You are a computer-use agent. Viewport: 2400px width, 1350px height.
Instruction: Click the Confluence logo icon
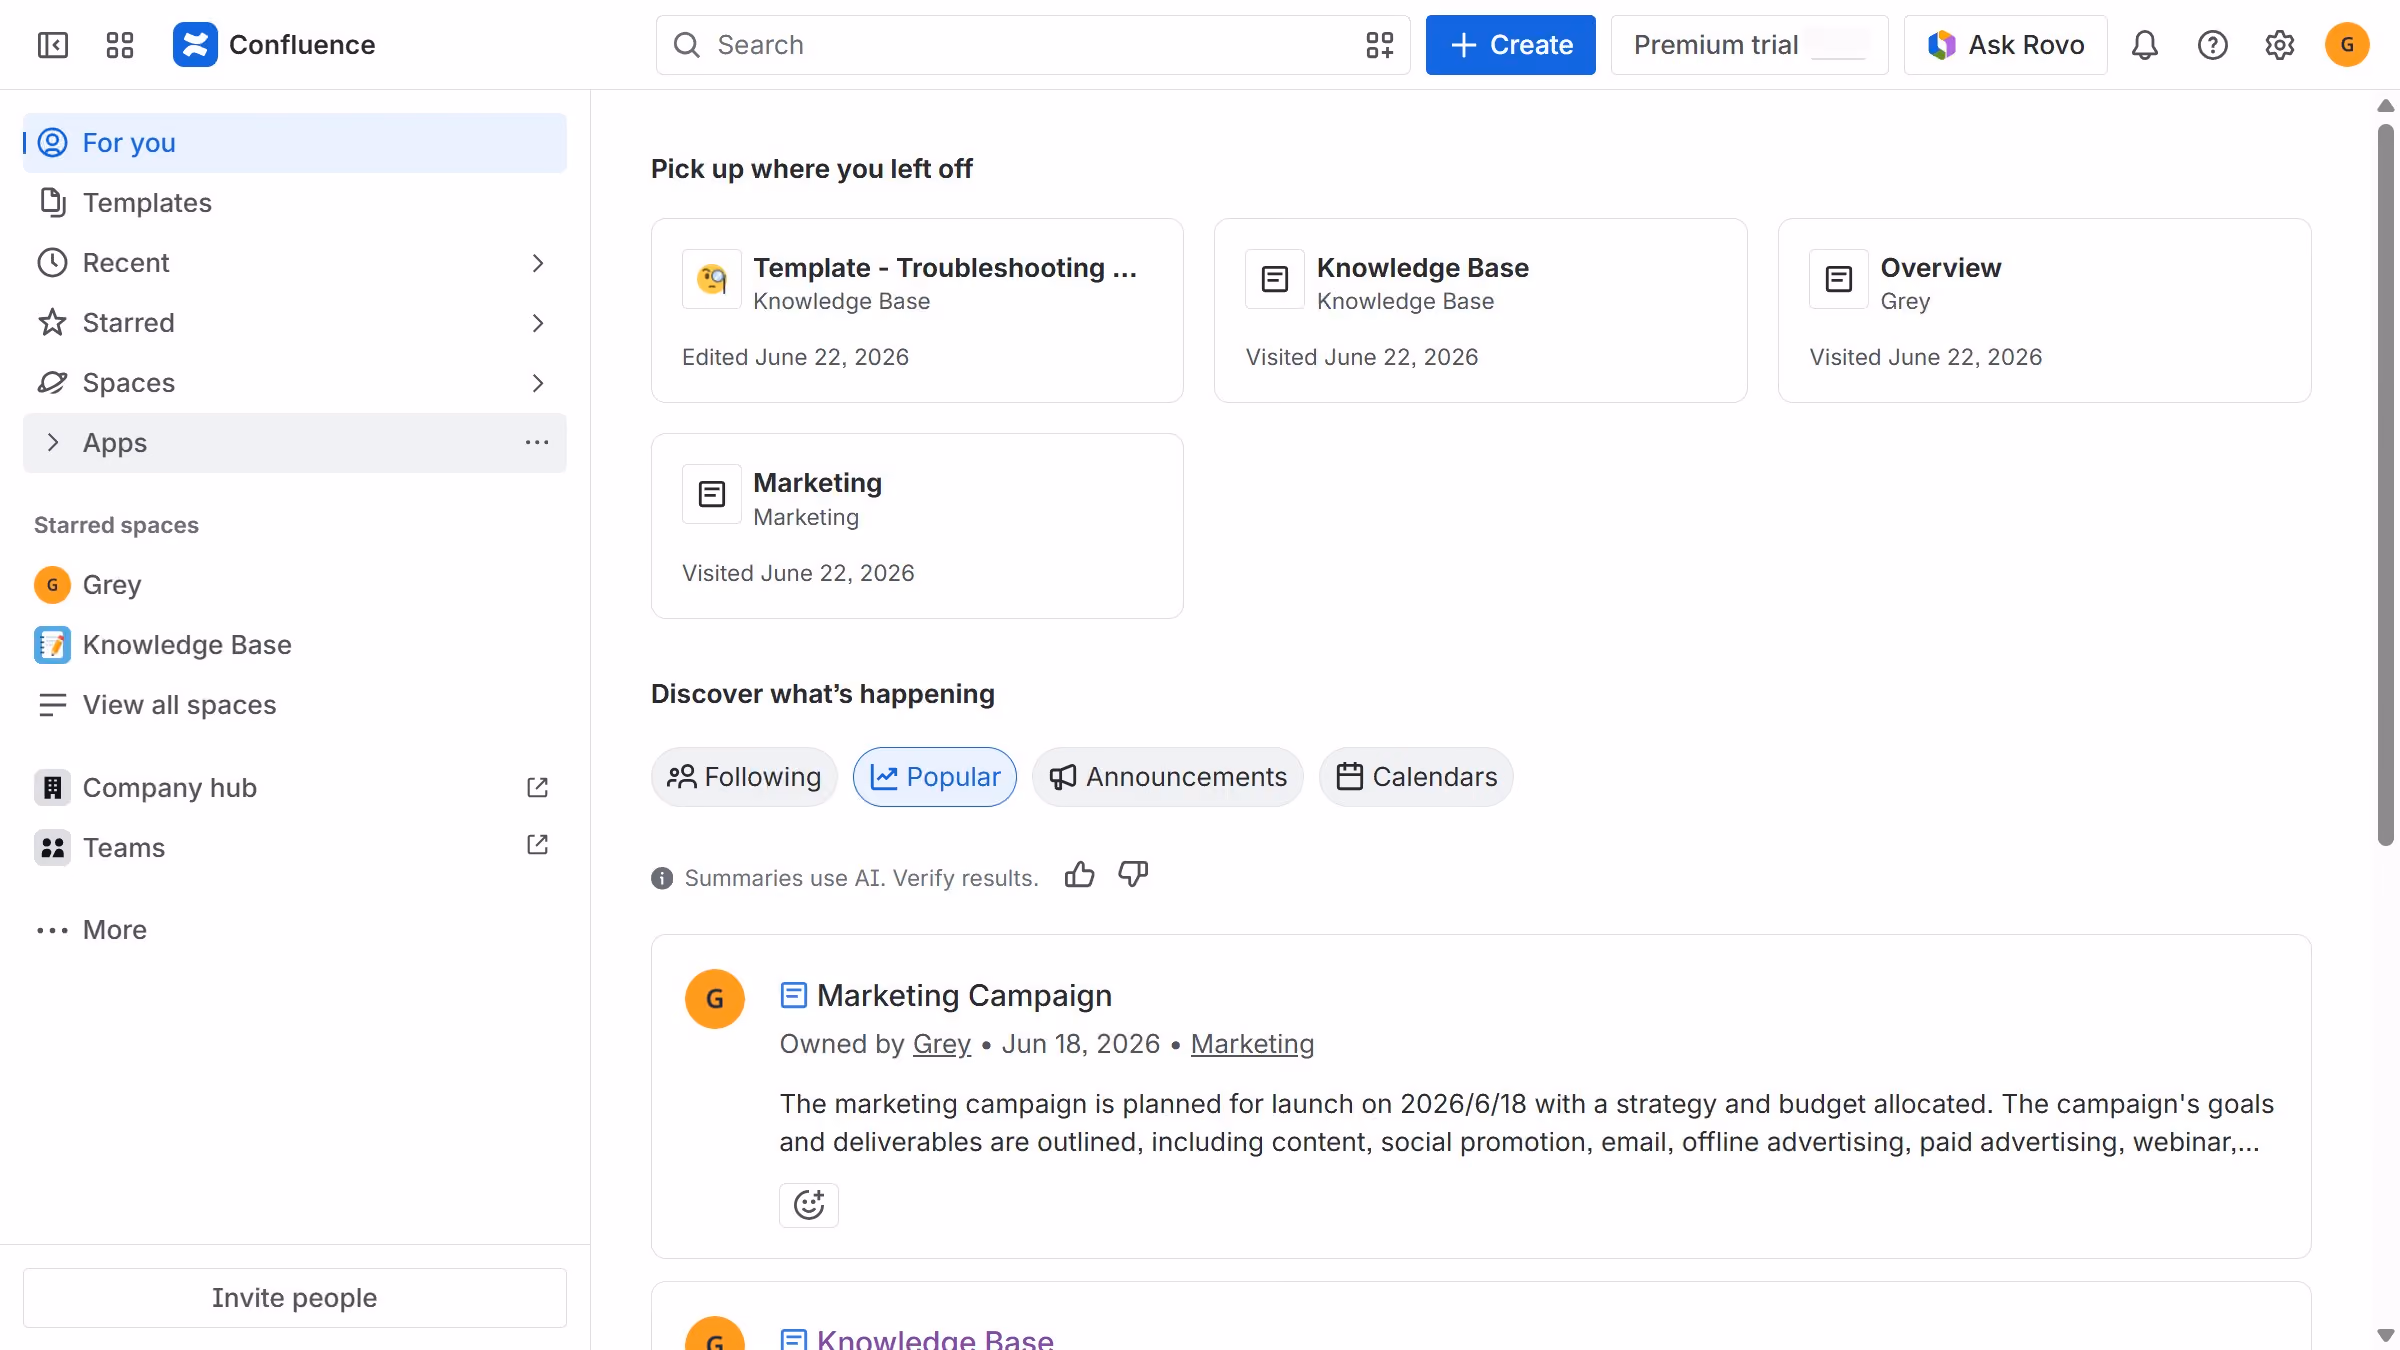(x=195, y=45)
